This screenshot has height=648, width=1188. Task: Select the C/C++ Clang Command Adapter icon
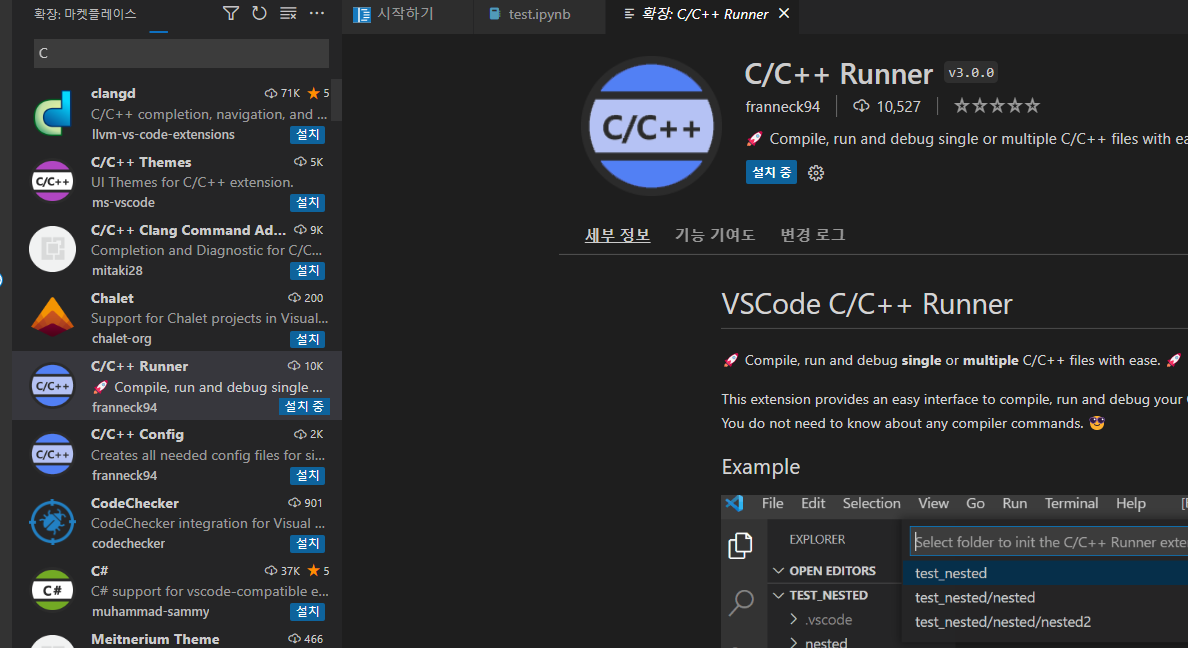(x=52, y=249)
